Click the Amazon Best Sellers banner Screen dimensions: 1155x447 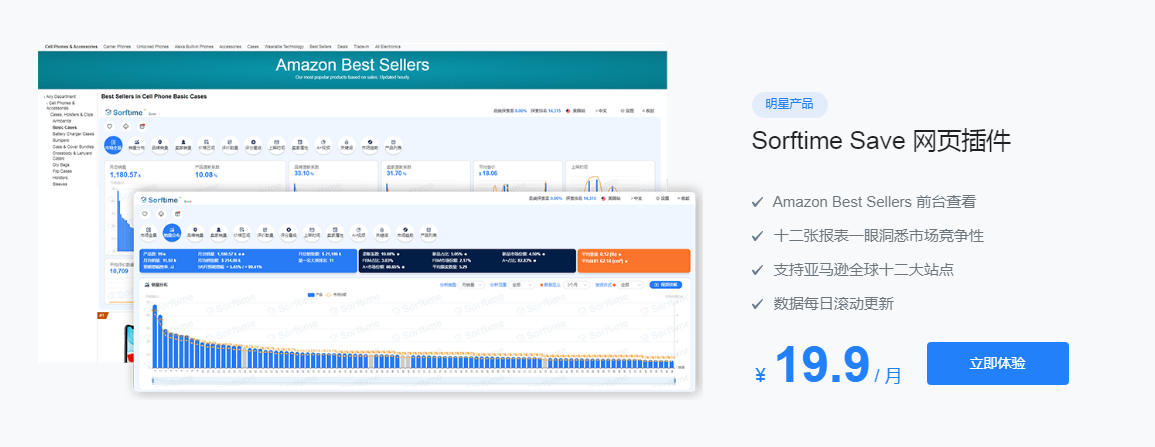click(x=352, y=70)
